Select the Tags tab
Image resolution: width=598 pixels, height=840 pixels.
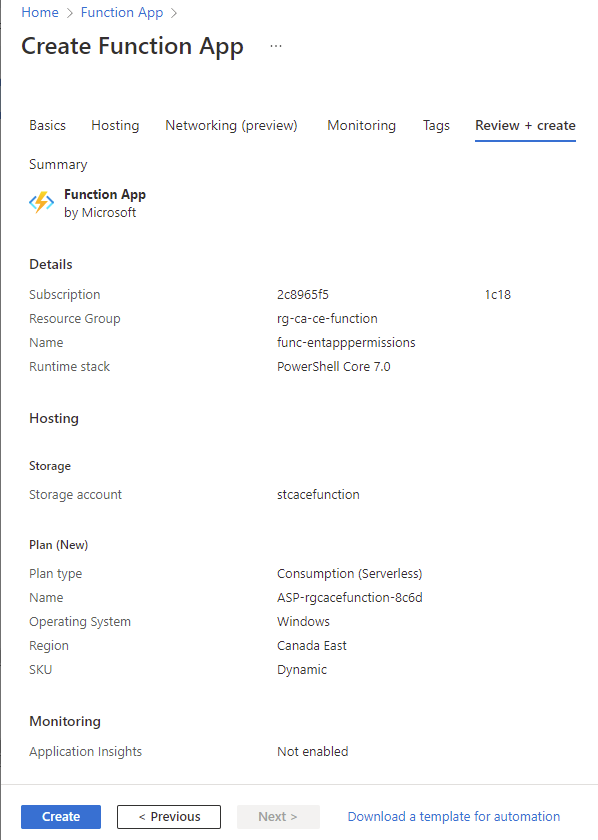pyautogui.click(x=436, y=125)
